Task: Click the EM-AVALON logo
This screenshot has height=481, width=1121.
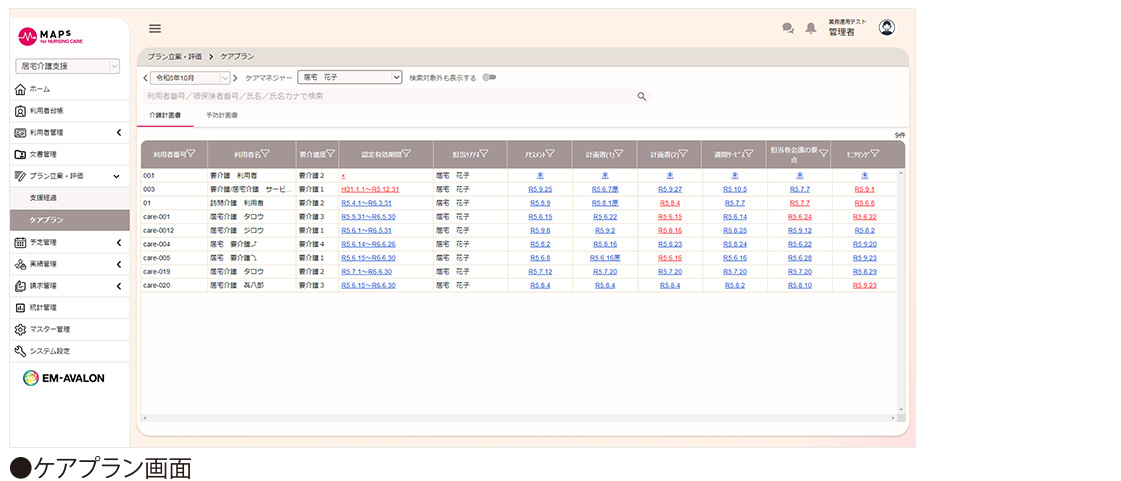Action: (64, 378)
